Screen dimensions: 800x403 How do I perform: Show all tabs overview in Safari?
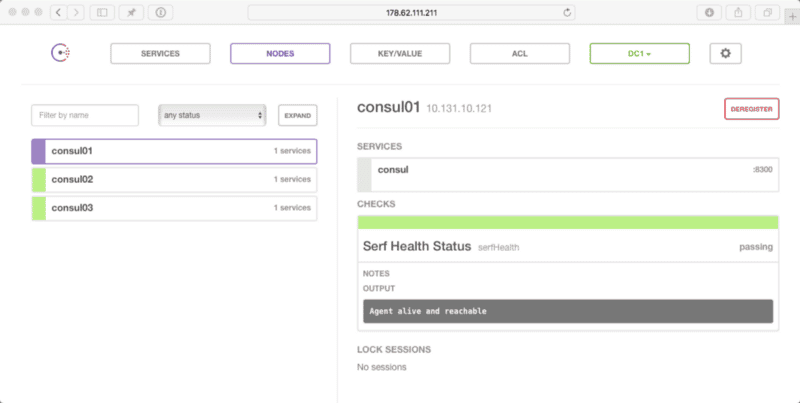[x=767, y=12]
